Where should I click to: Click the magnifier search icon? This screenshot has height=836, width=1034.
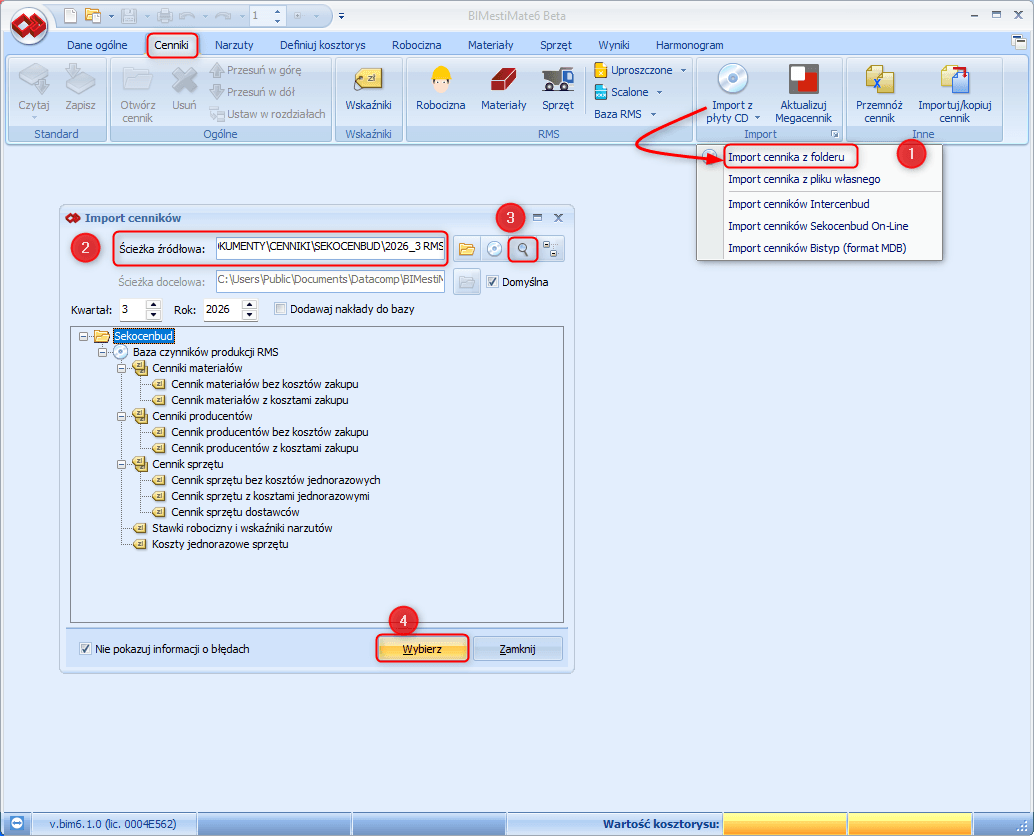click(523, 249)
